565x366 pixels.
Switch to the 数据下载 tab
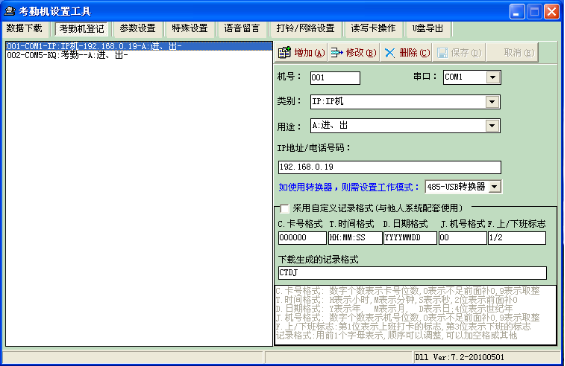(25, 28)
